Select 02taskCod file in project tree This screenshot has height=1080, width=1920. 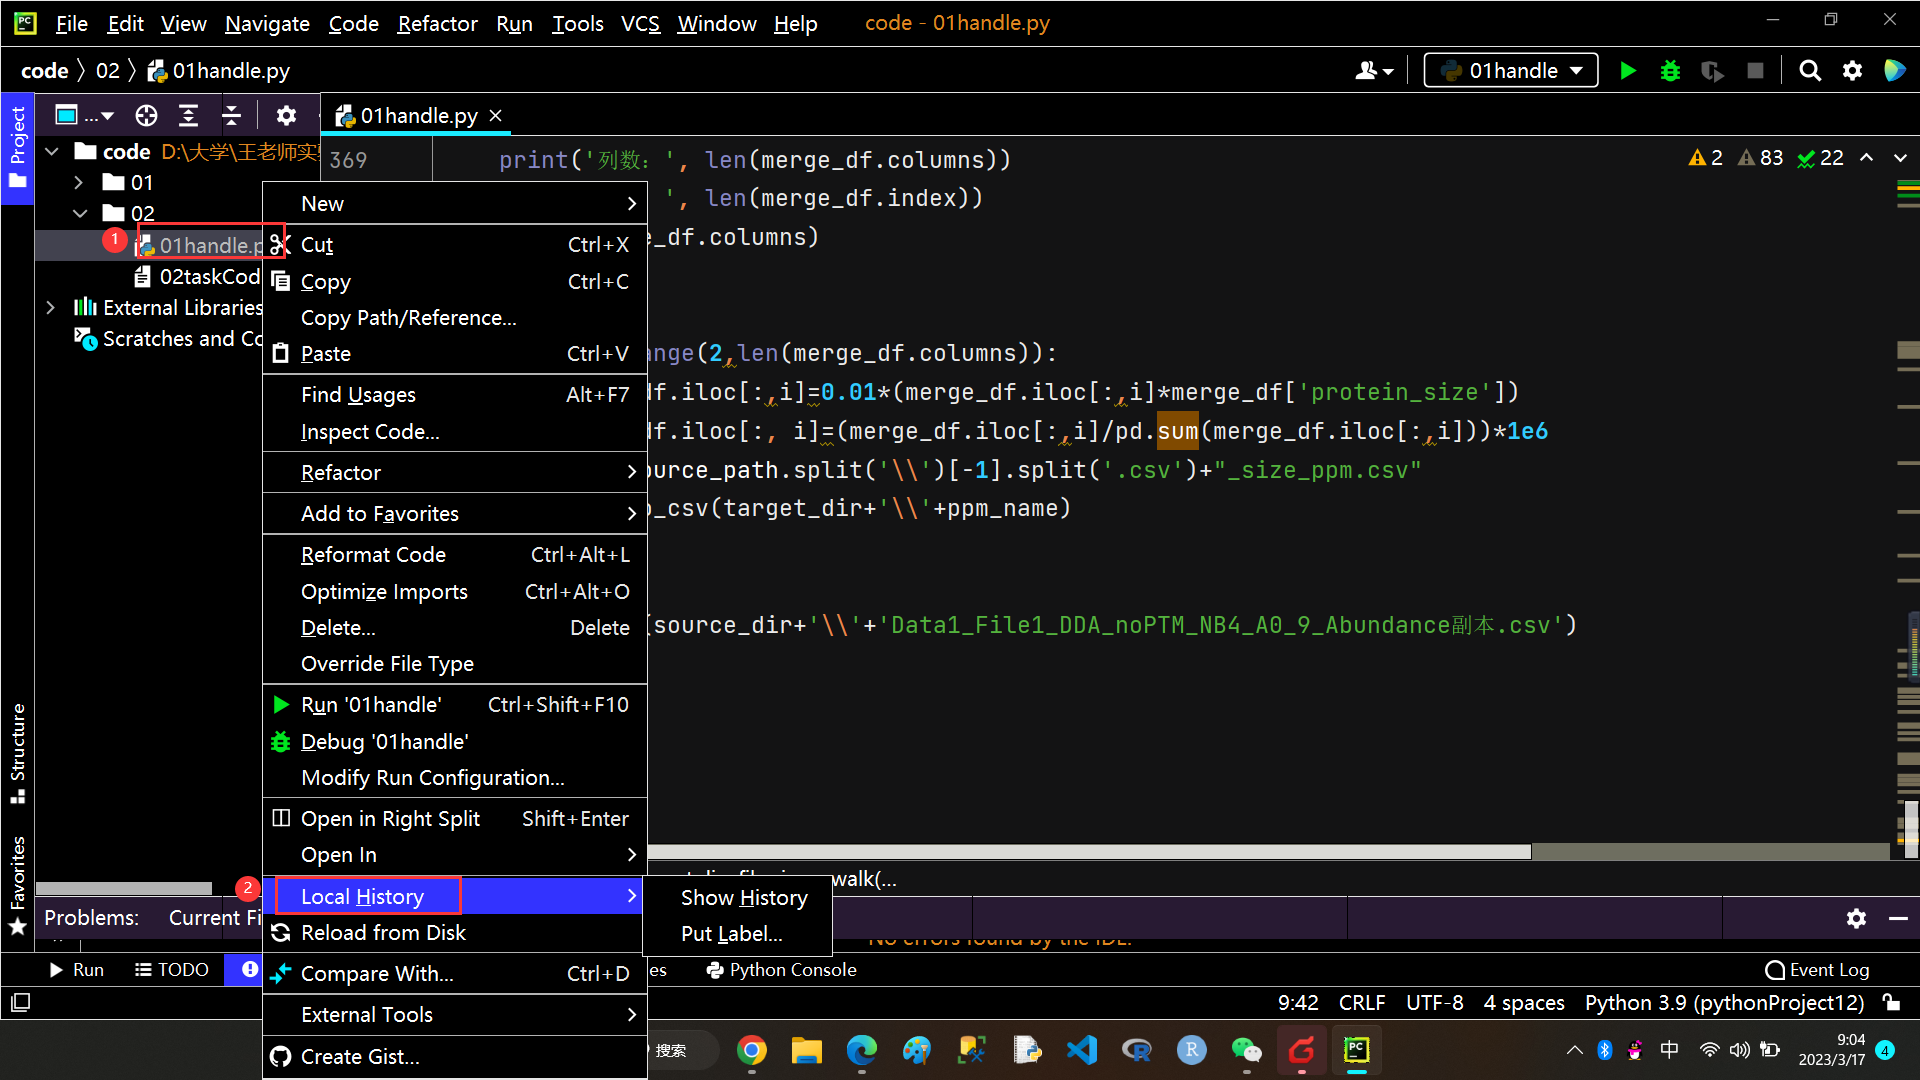click(197, 277)
